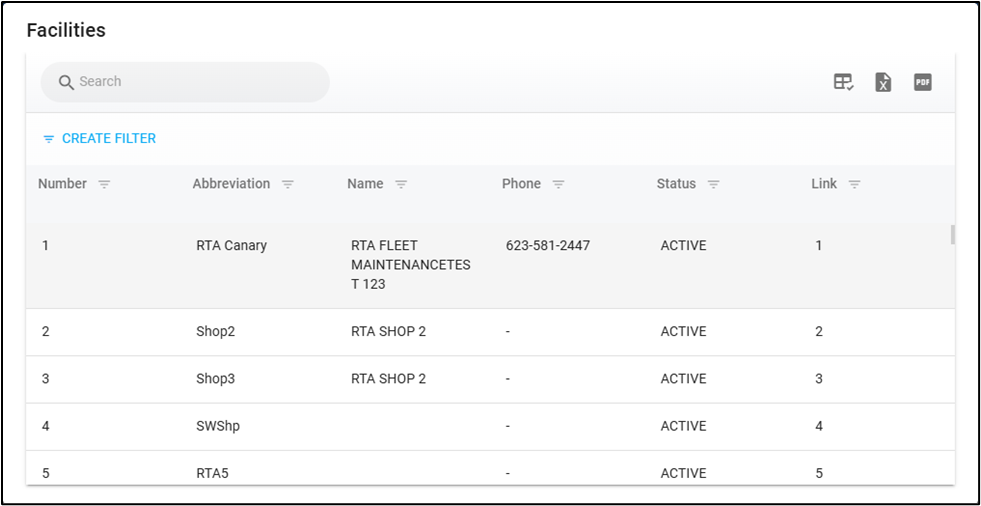Sort by the Status column header
The height and width of the screenshot is (506, 981).
676,184
